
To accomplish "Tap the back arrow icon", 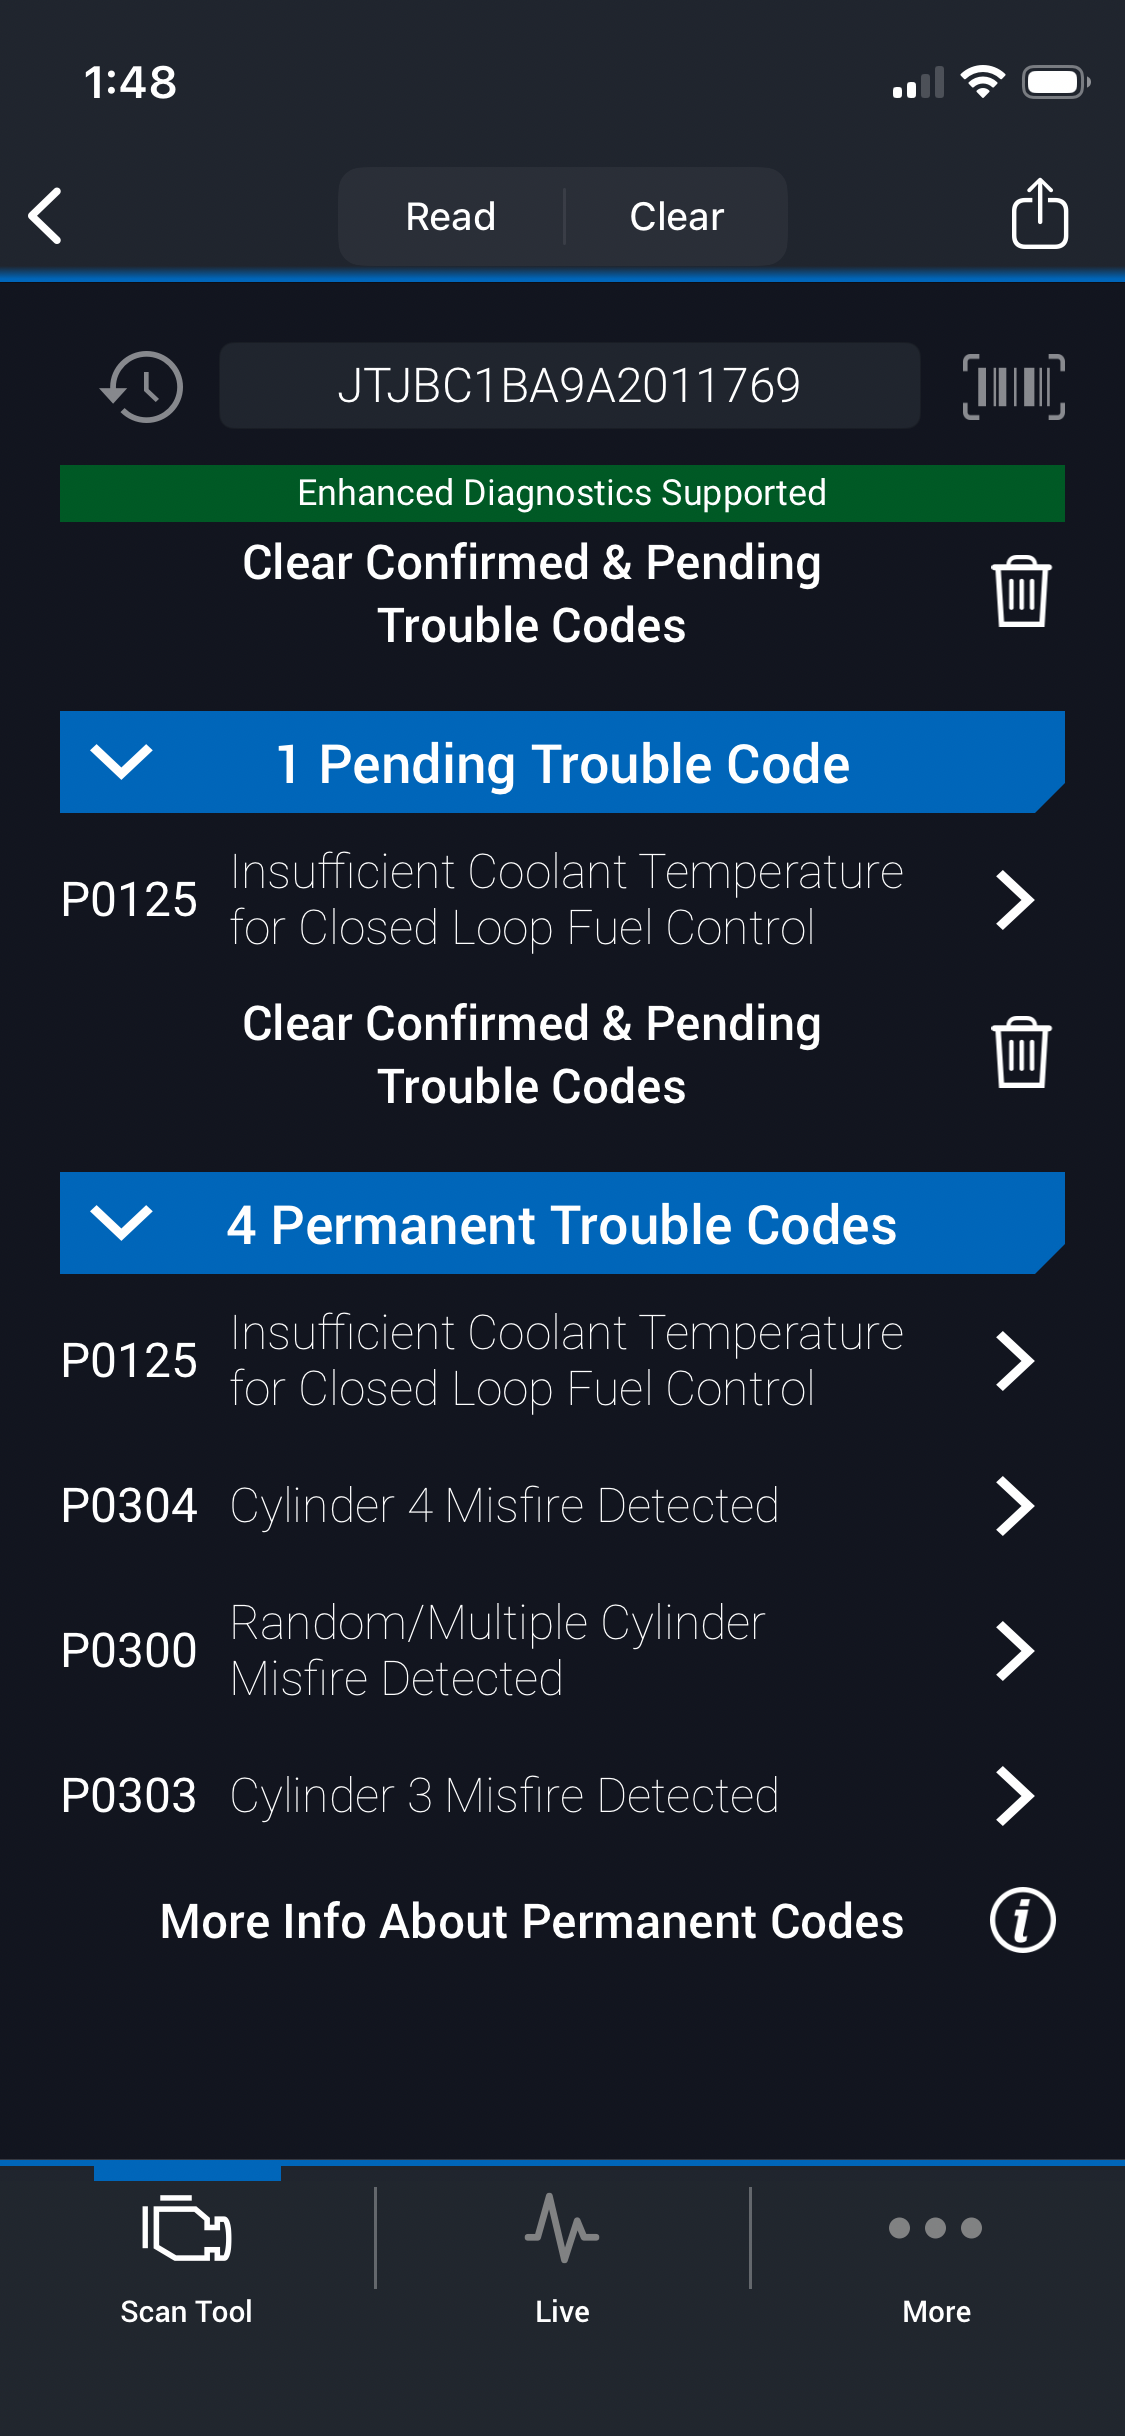I will [x=46, y=216].
